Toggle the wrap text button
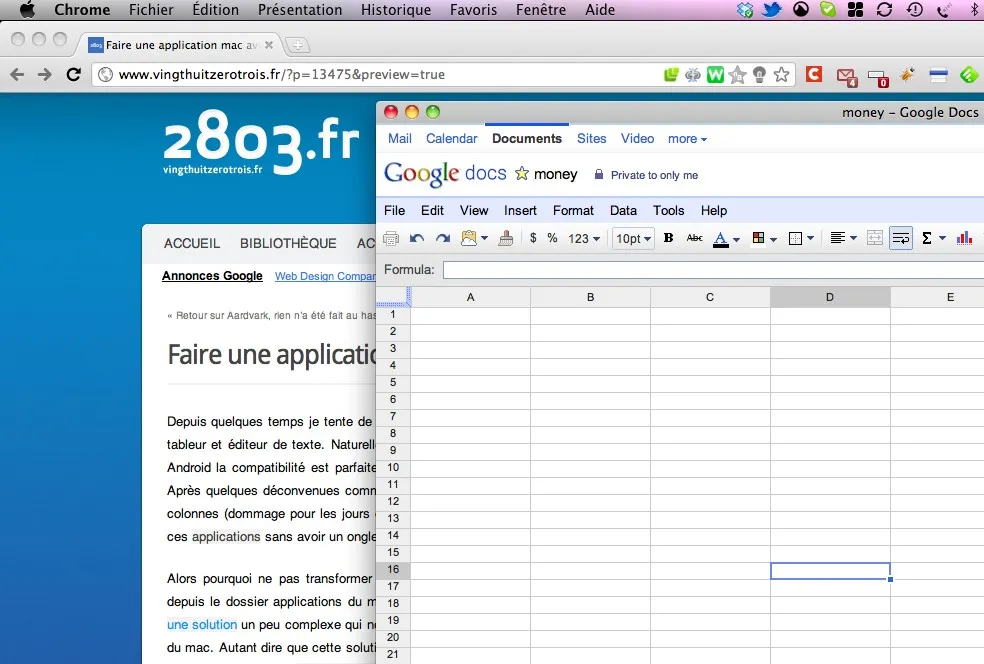Image resolution: width=984 pixels, height=664 pixels. pyautogui.click(x=901, y=238)
